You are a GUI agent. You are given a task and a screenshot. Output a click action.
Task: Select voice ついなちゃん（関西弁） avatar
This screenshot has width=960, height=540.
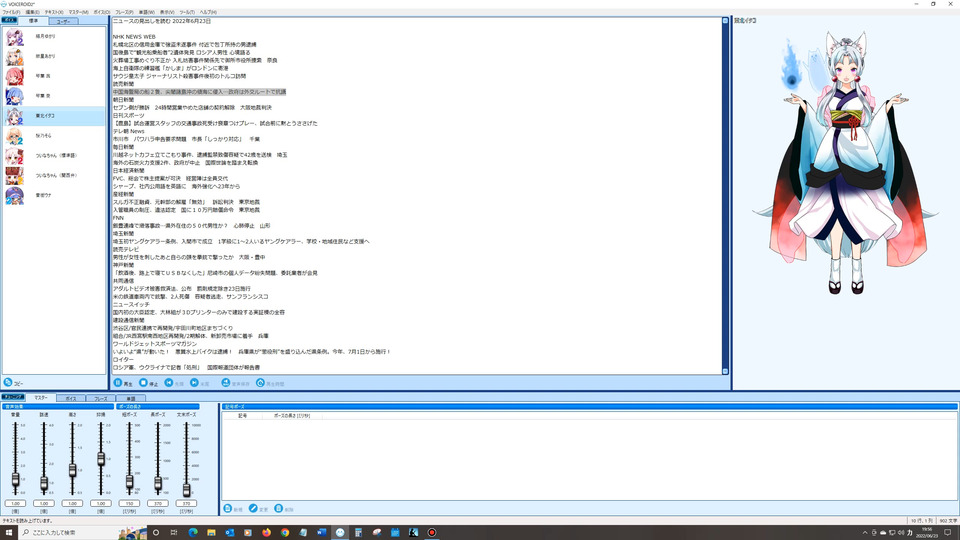pos(15,176)
